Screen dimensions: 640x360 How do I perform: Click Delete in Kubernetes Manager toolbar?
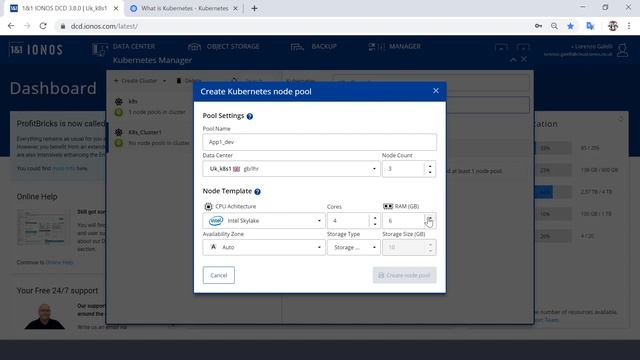189,80
